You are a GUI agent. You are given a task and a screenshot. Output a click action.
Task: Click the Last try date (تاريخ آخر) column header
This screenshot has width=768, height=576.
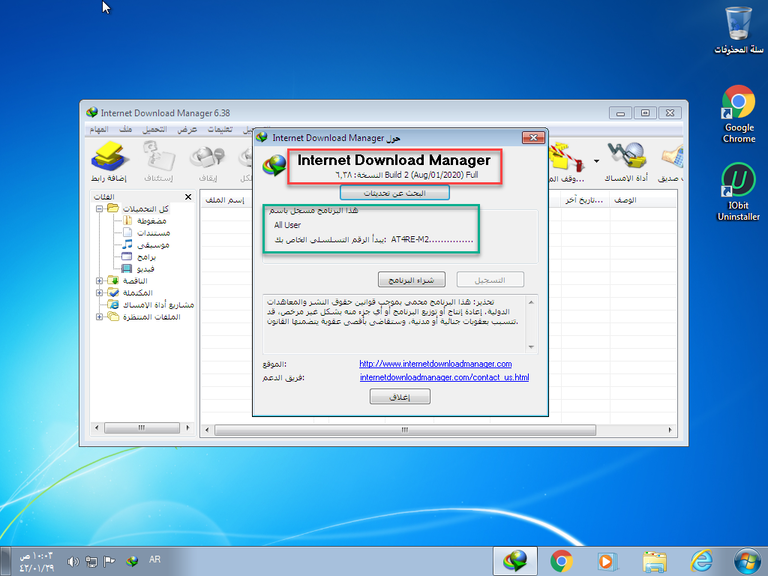[584, 200]
